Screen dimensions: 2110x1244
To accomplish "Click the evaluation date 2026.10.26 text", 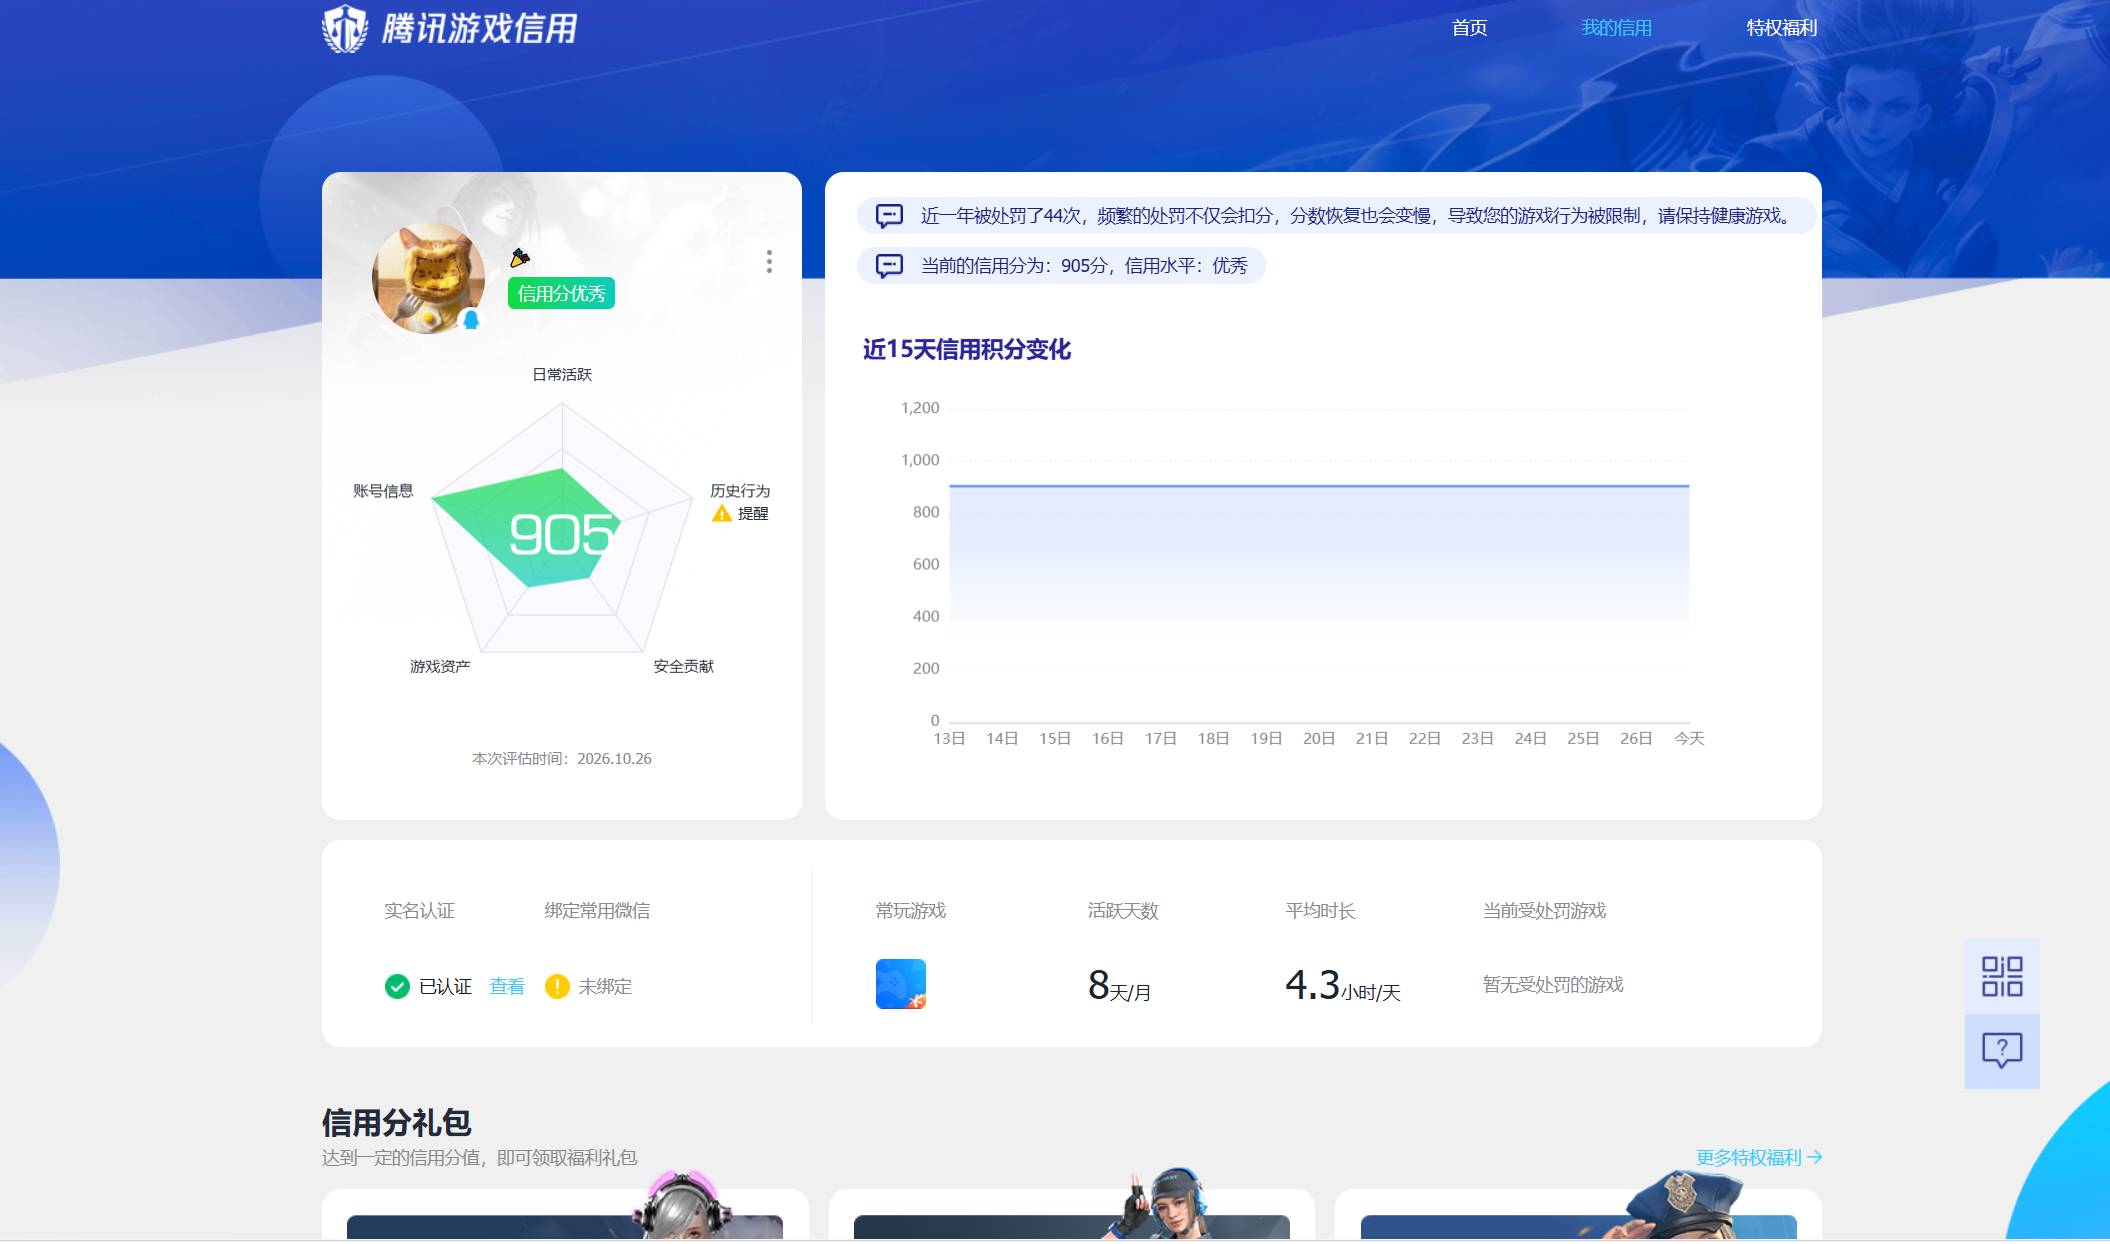I will click(x=614, y=759).
